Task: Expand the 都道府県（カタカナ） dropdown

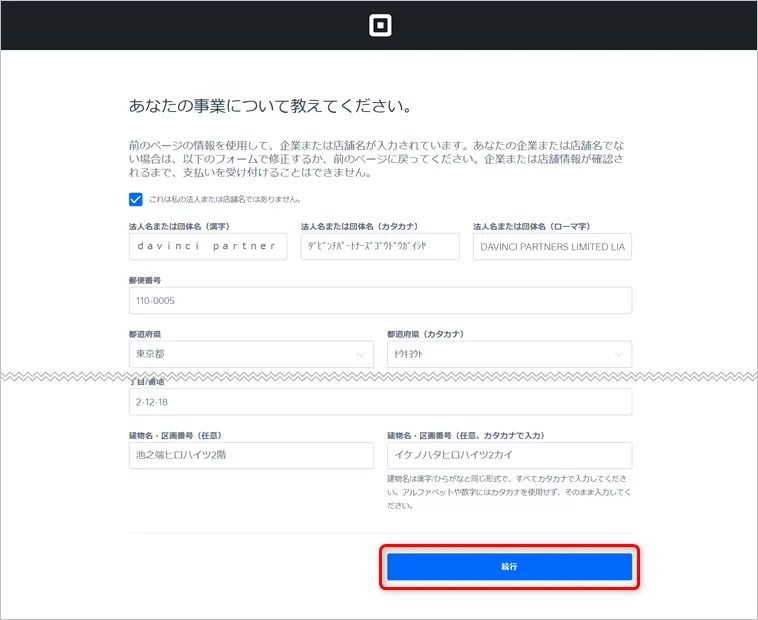Action: [508, 354]
